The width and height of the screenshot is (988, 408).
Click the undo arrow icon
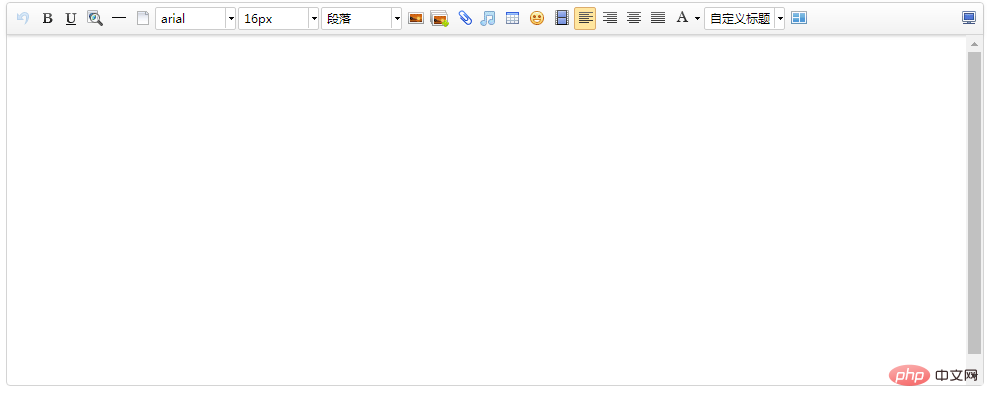[23, 18]
